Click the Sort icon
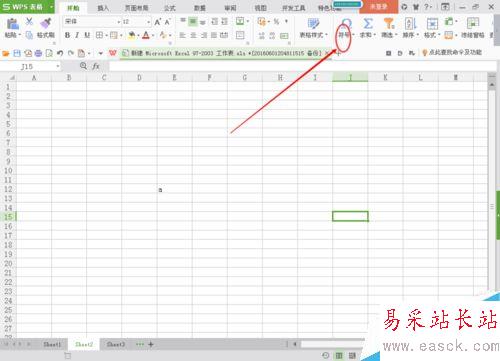 point(410,23)
